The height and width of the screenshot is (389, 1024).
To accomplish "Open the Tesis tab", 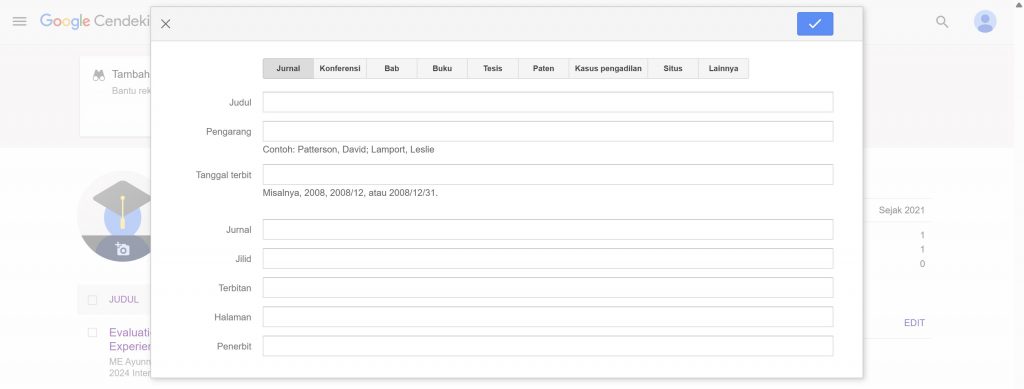I will pos(493,69).
